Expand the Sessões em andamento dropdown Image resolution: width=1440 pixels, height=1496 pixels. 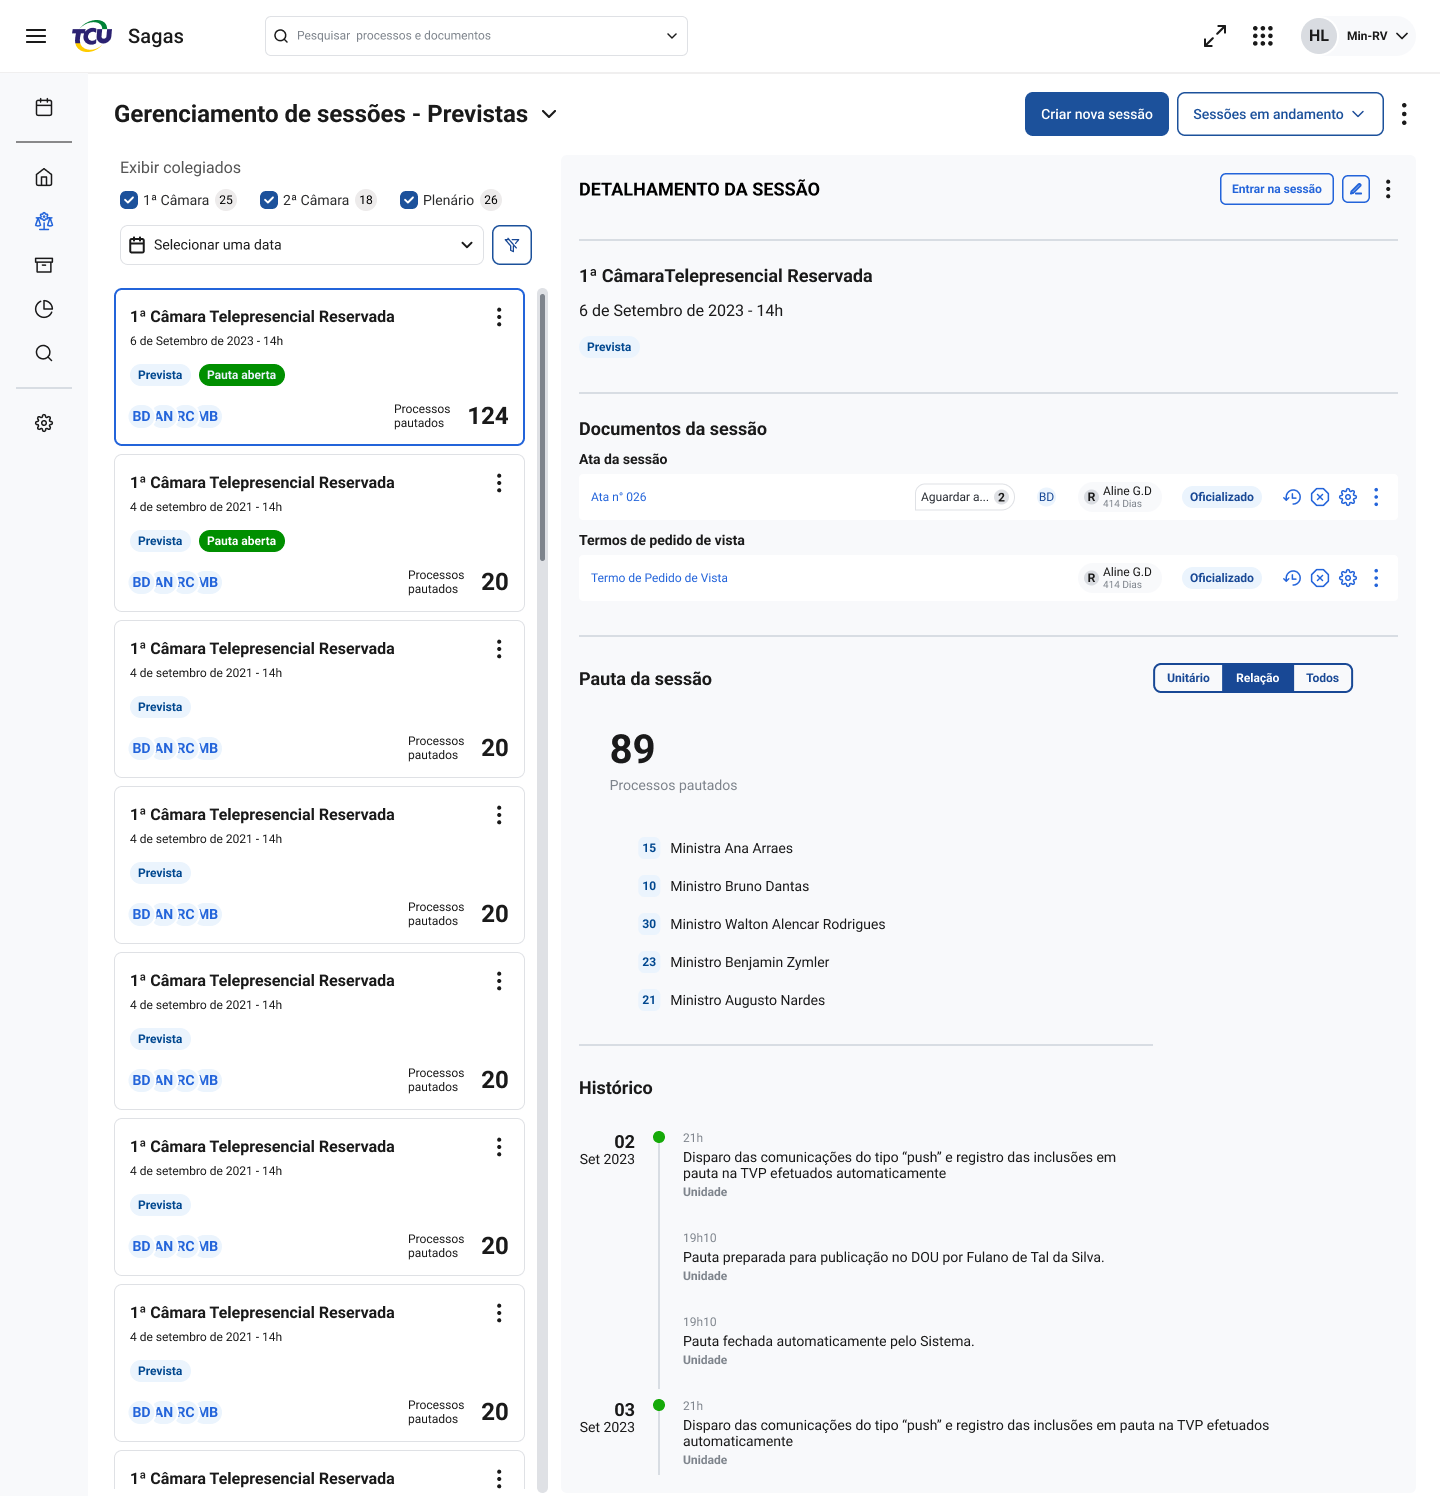1280,114
